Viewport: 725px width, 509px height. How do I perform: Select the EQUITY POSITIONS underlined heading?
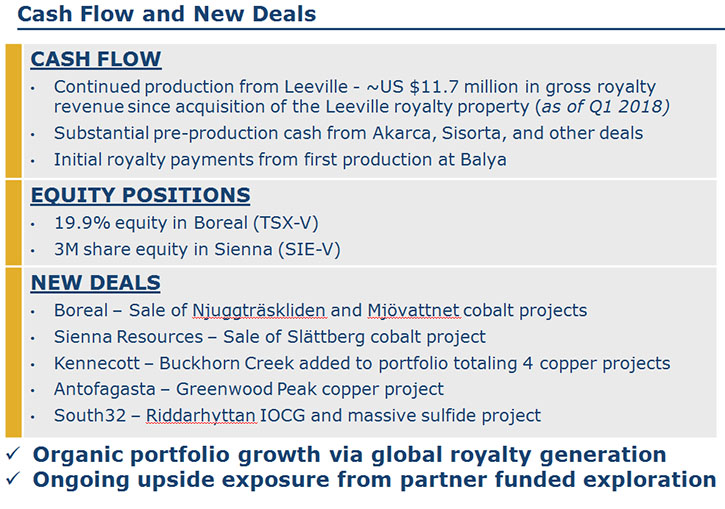[141, 195]
